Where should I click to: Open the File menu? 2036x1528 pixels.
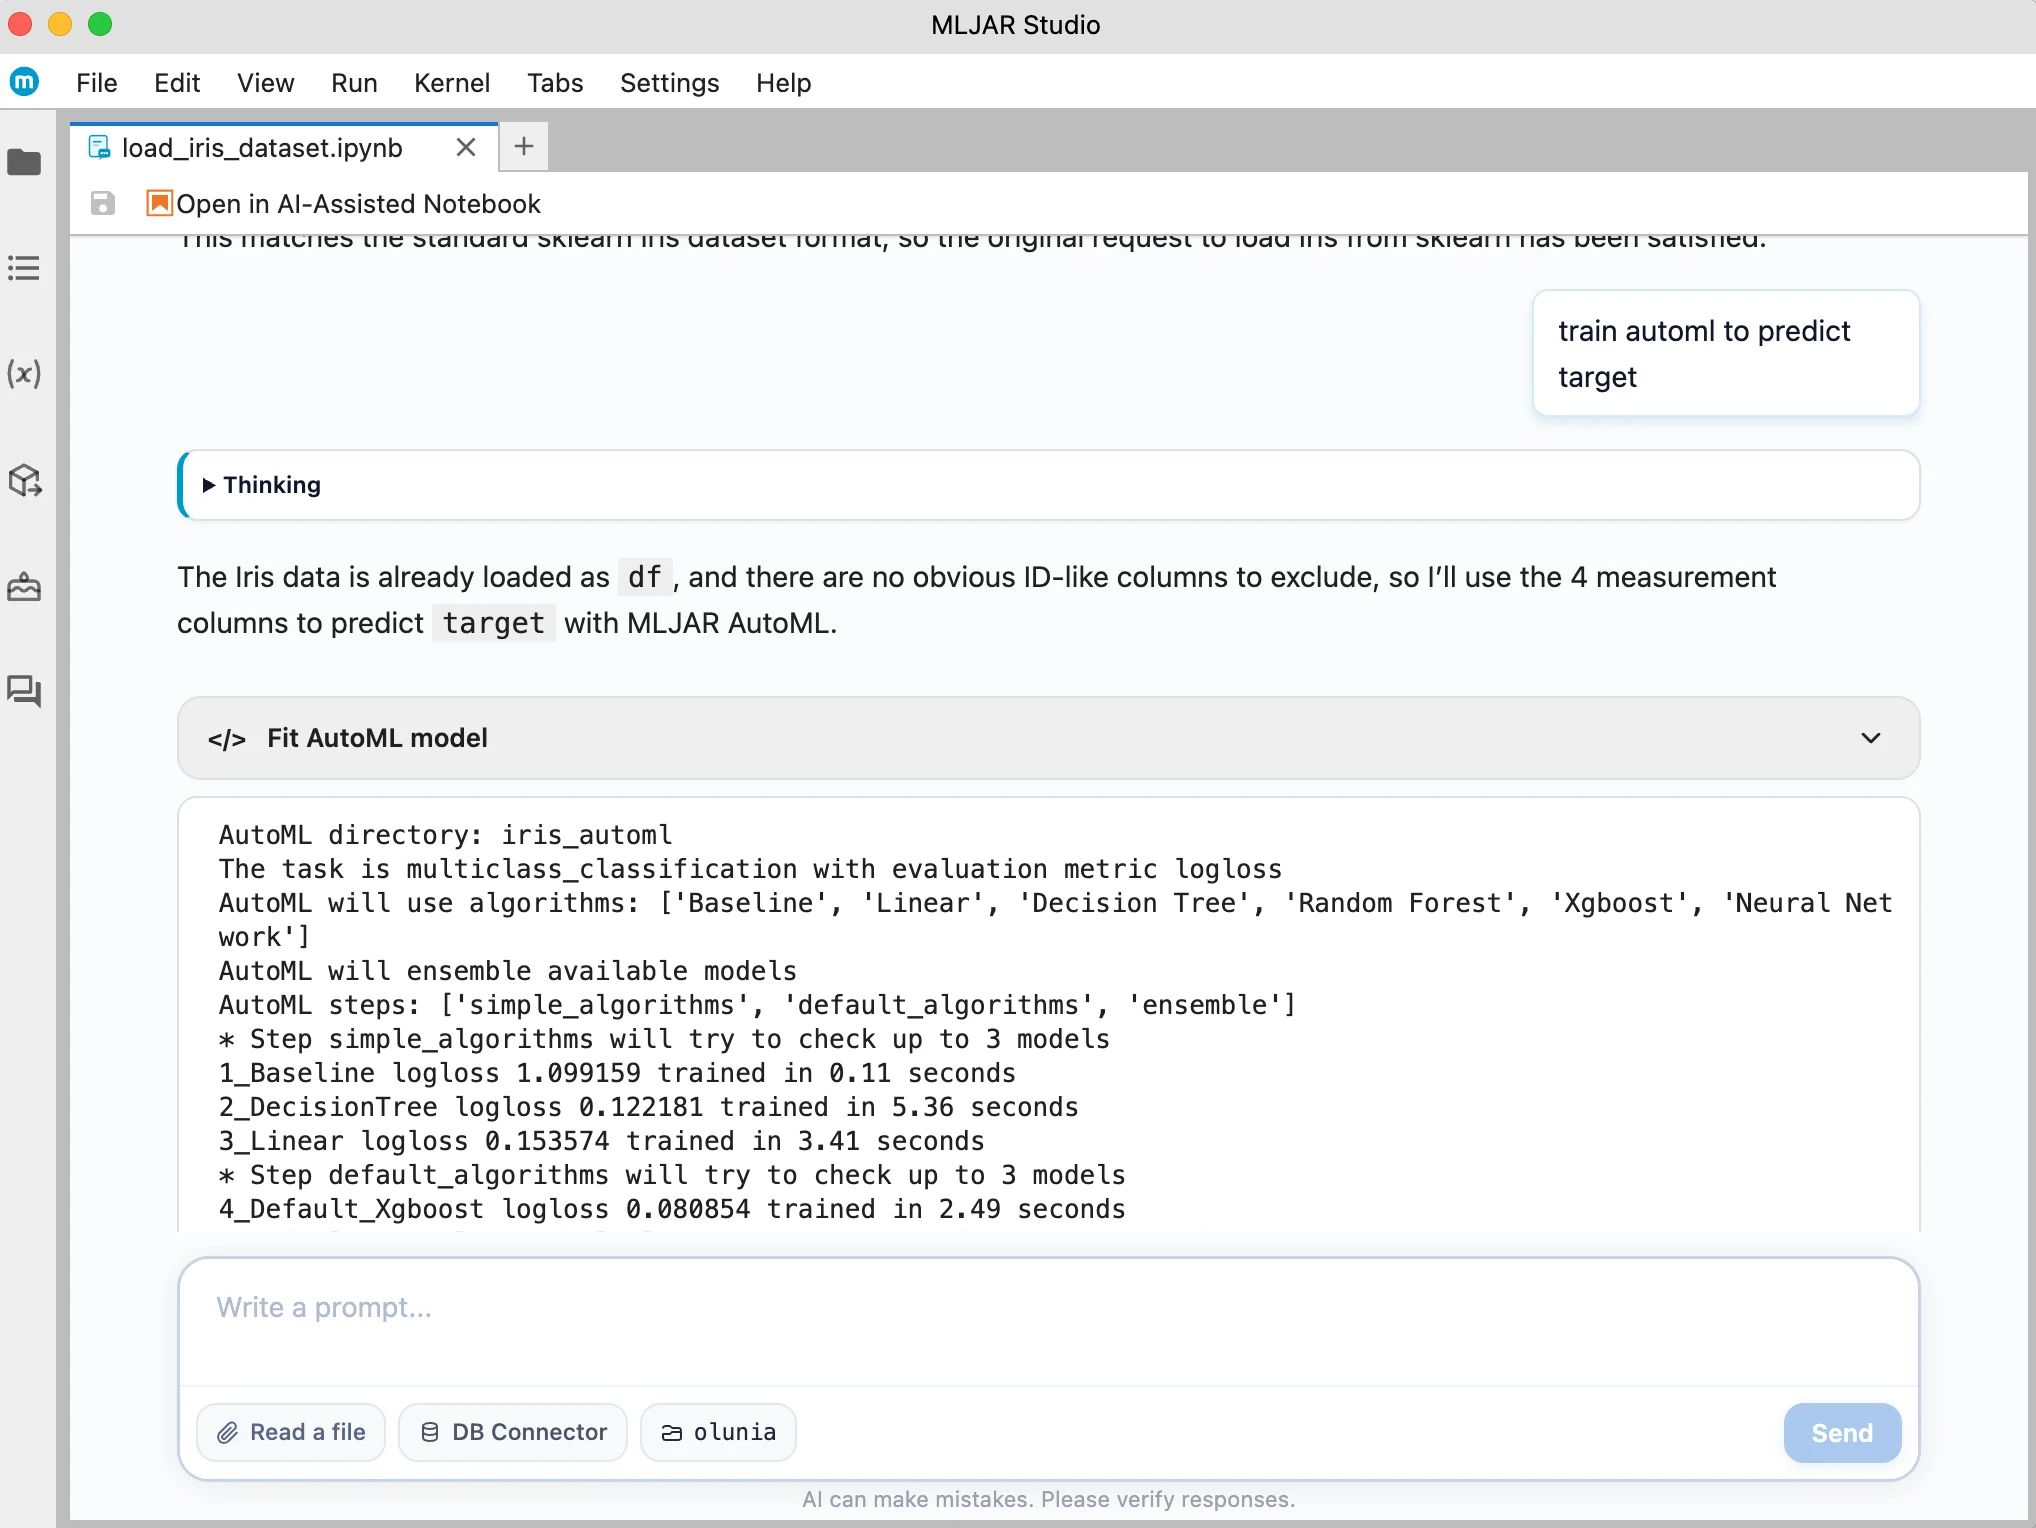[x=97, y=83]
